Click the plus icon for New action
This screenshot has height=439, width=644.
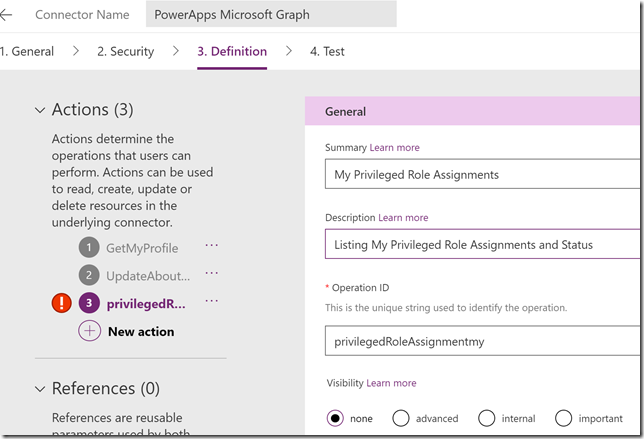coord(90,331)
